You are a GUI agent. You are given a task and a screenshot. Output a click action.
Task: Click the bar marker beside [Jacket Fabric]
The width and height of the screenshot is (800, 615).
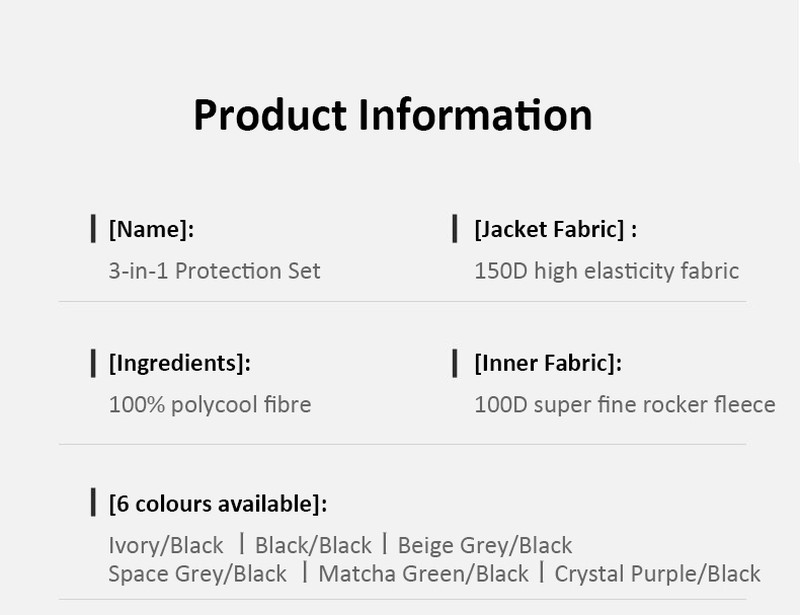click(x=455, y=228)
